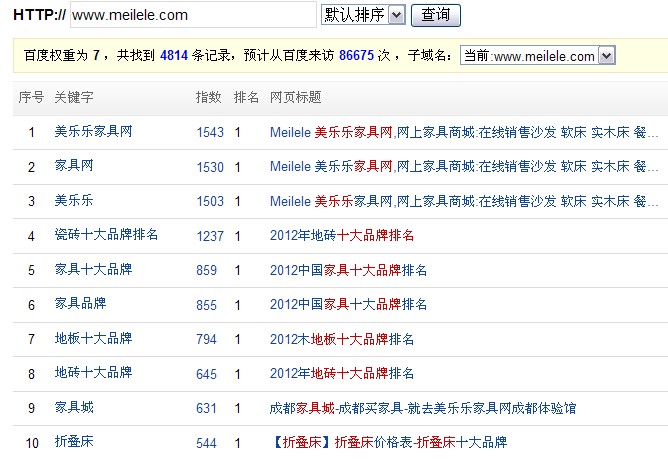Expand the 子域名 subdomain dropdown
The height and width of the screenshot is (459, 668).
537,56
